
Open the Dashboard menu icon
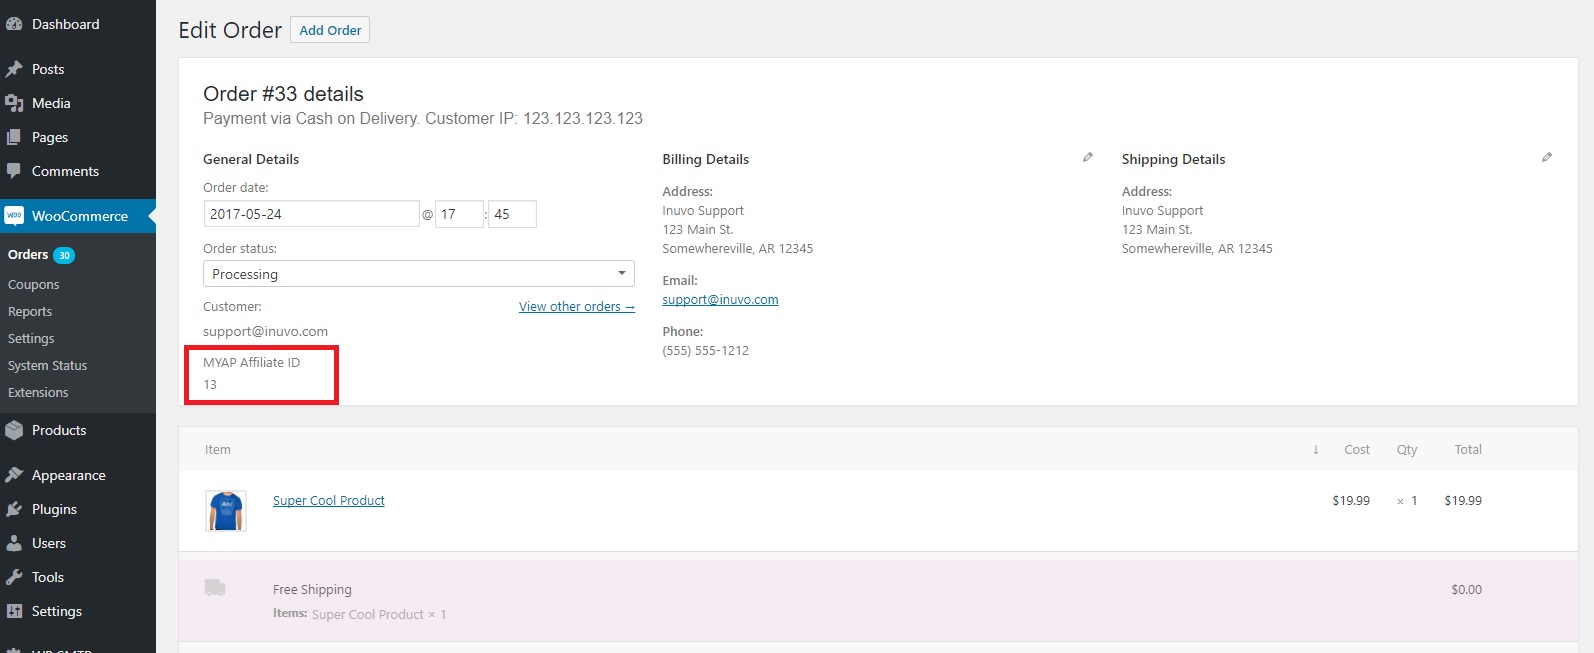(x=14, y=24)
